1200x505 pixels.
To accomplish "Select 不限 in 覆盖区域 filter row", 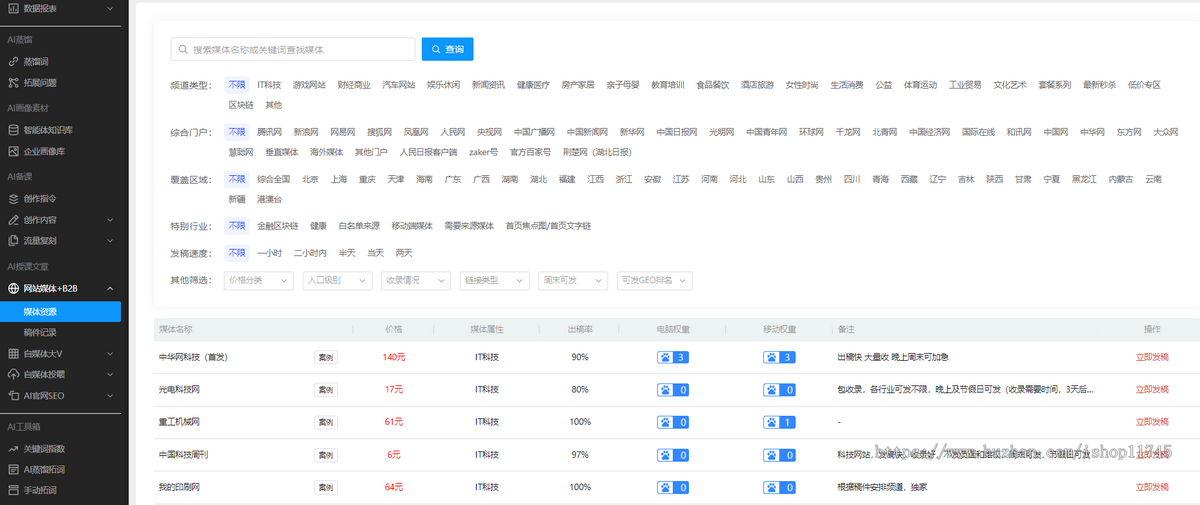I will pyautogui.click(x=236, y=179).
